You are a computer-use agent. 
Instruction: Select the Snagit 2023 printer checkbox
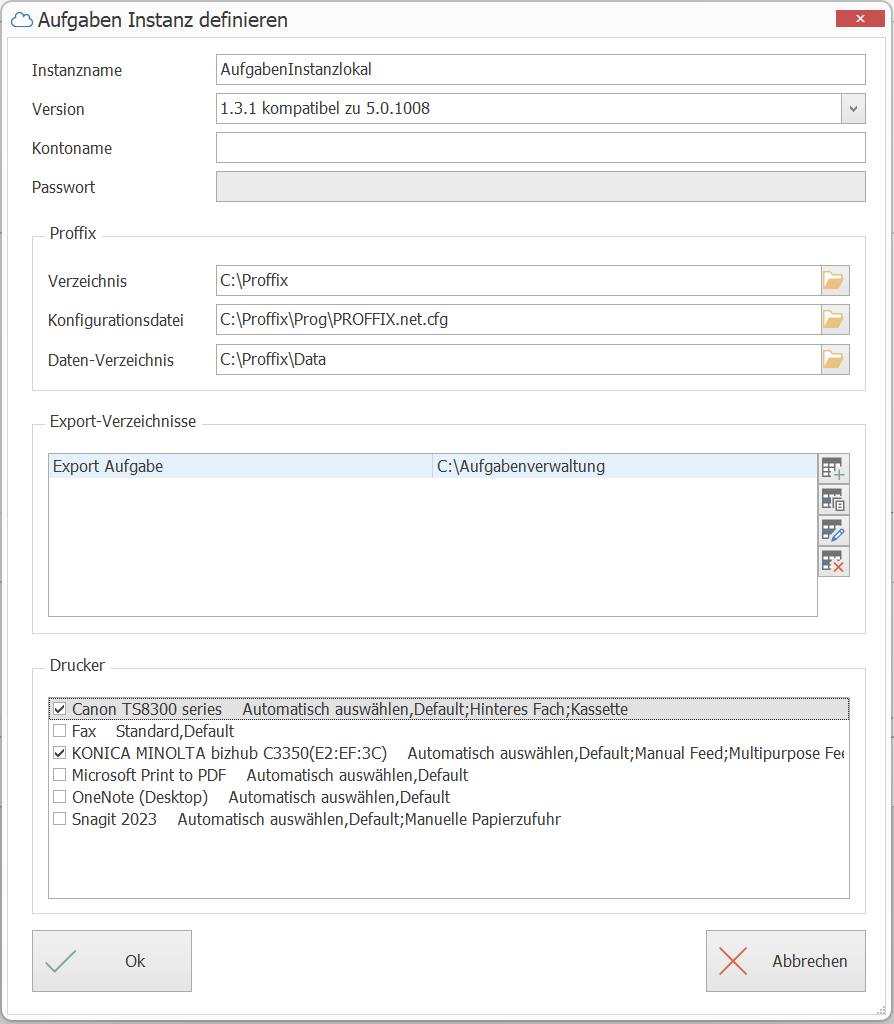(59, 819)
